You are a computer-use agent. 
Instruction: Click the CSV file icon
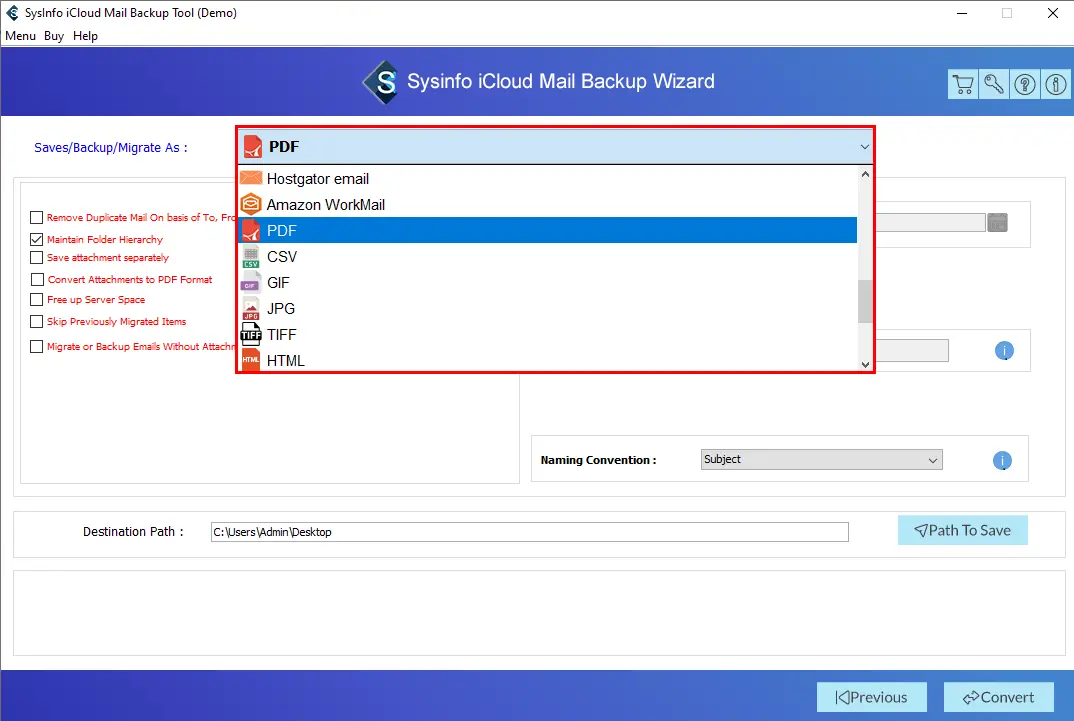click(251, 256)
